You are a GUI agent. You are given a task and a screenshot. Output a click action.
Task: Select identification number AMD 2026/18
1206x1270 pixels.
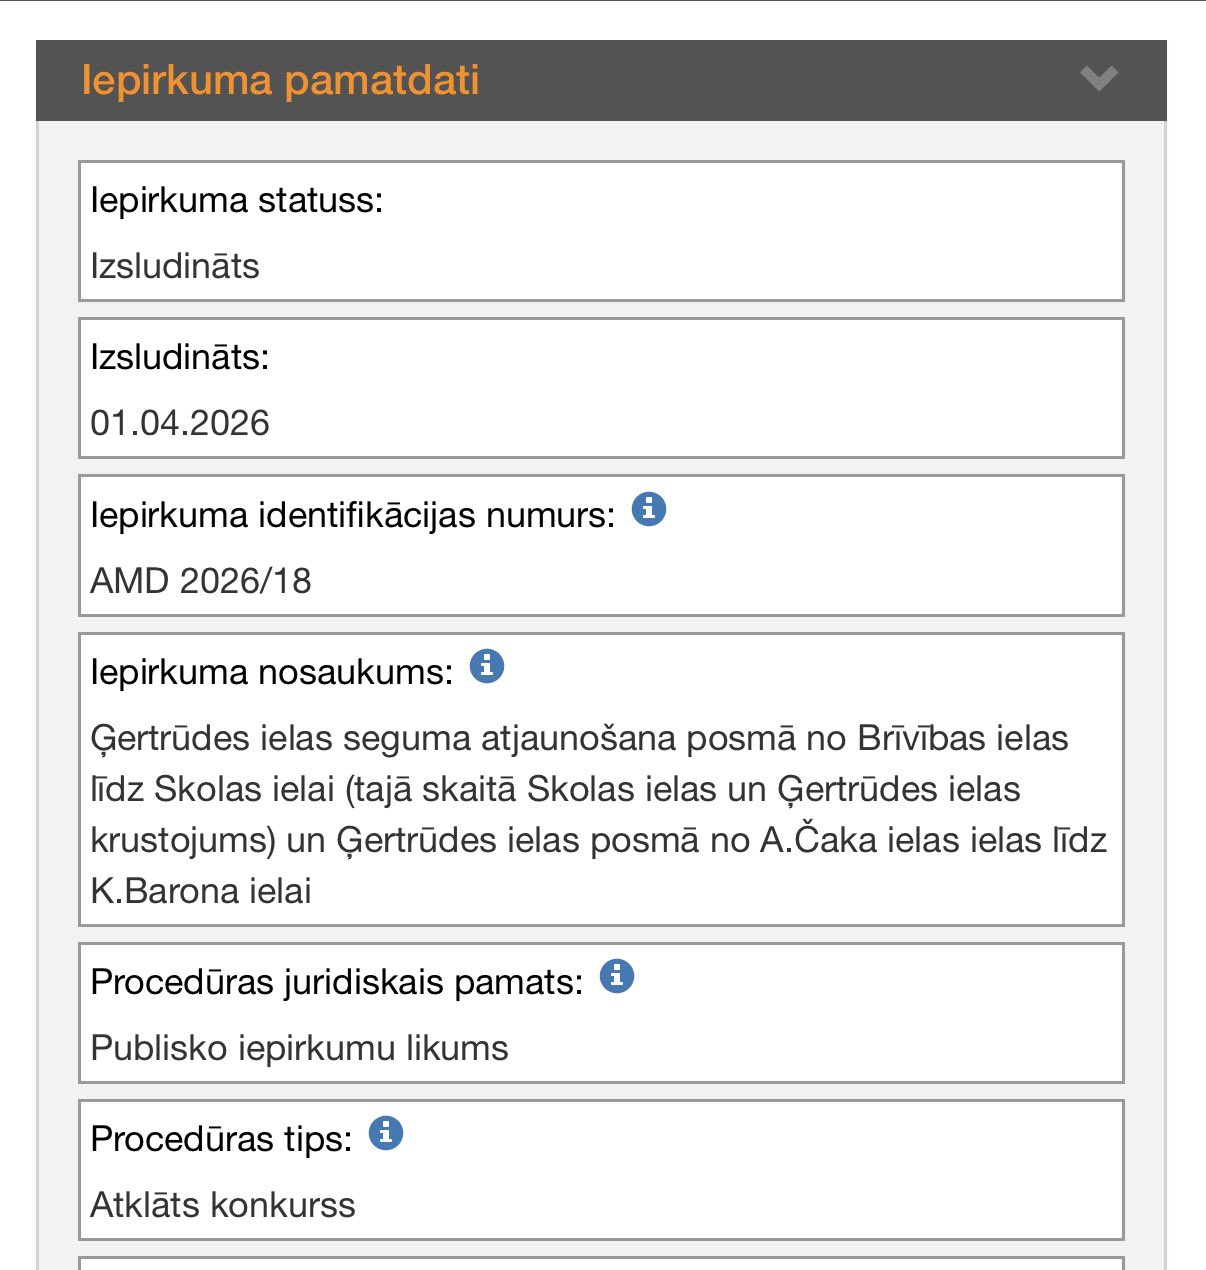(201, 581)
